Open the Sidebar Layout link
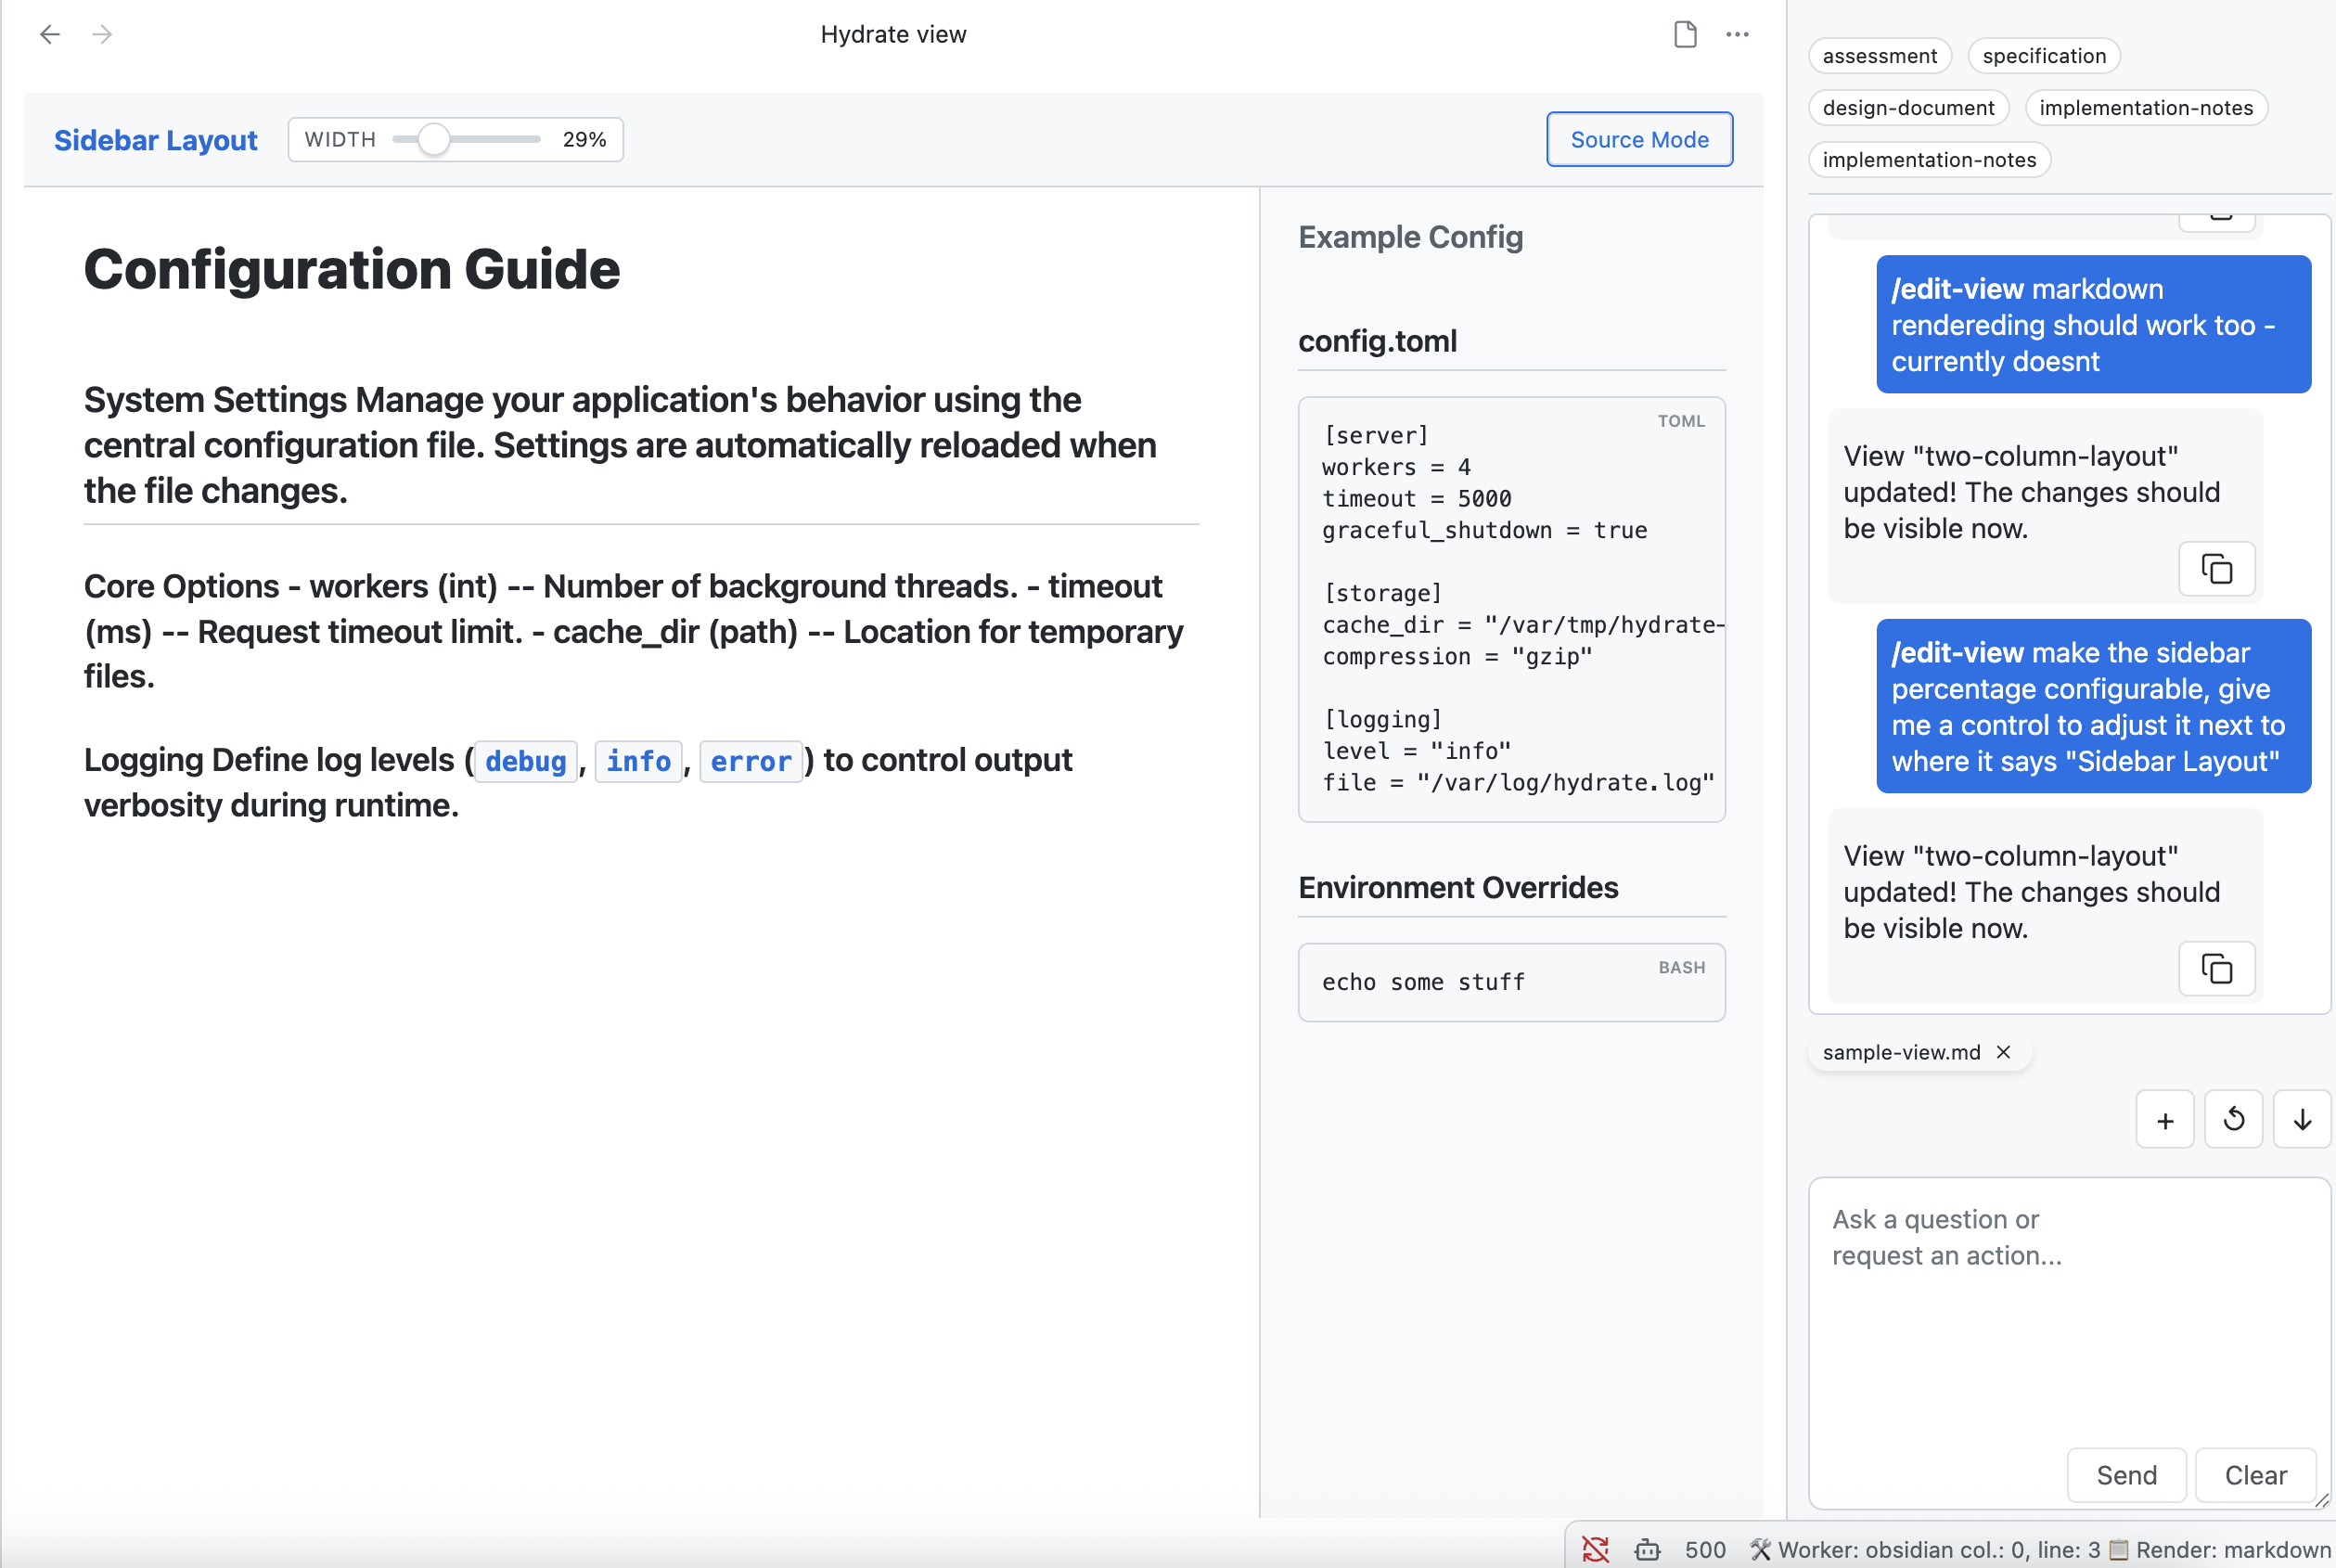This screenshot has height=1568, width=2336. 155,140
